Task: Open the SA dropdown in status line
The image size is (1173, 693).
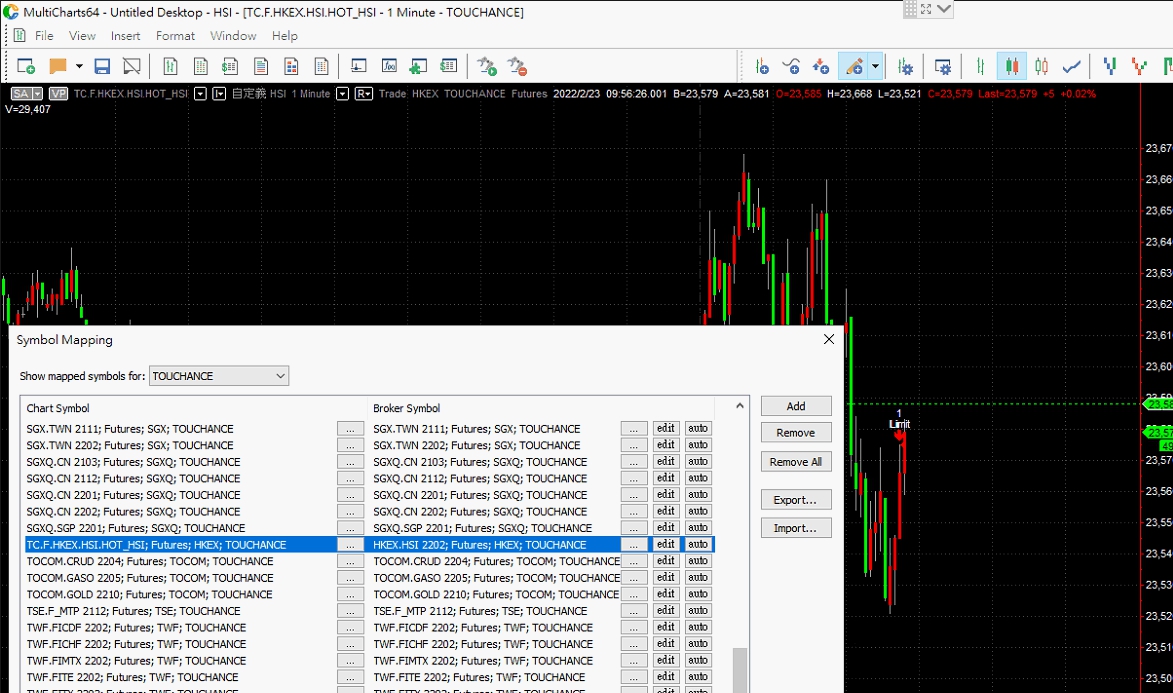Action: tap(37, 94)
